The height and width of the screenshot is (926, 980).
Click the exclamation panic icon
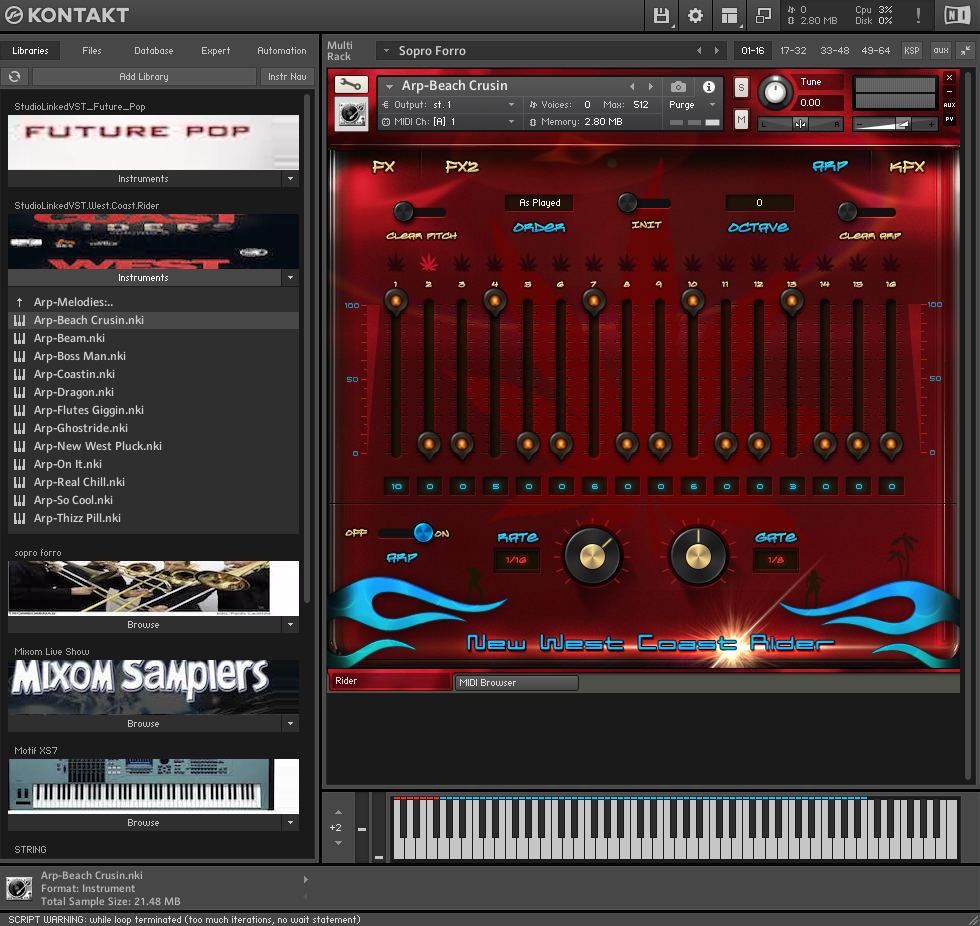[x=918, y=16]
